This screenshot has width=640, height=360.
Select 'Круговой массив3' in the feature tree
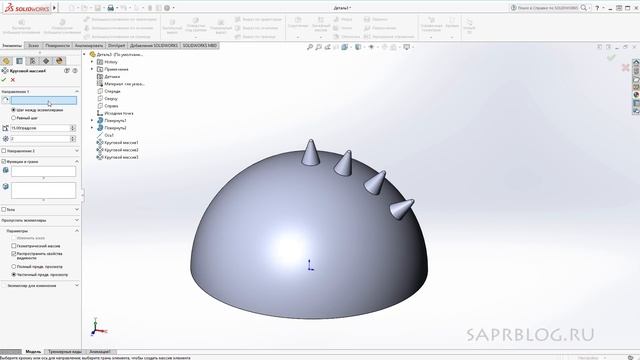(121, 157)
